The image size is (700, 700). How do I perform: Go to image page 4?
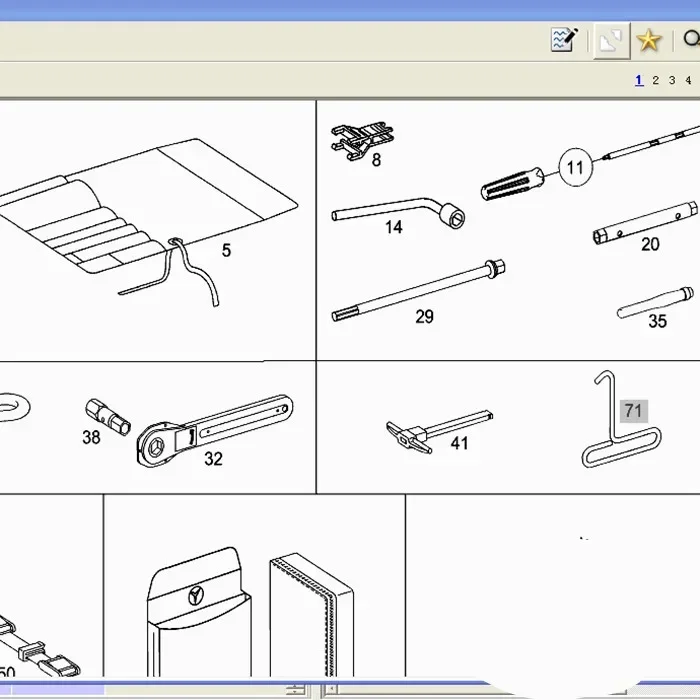[688, 80]
